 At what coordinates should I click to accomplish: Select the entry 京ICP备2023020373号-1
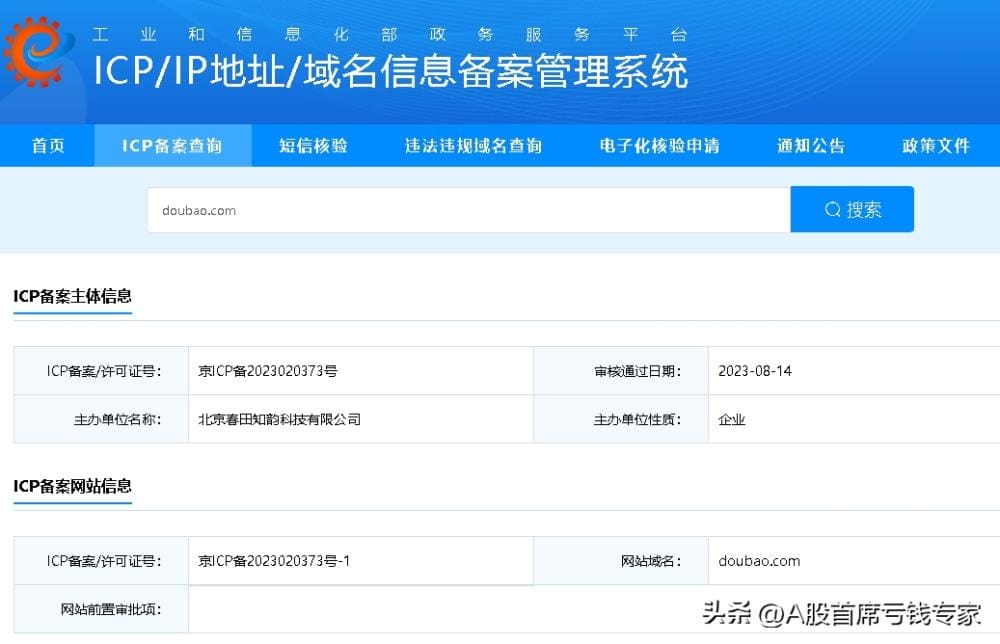tap(276, 560)
